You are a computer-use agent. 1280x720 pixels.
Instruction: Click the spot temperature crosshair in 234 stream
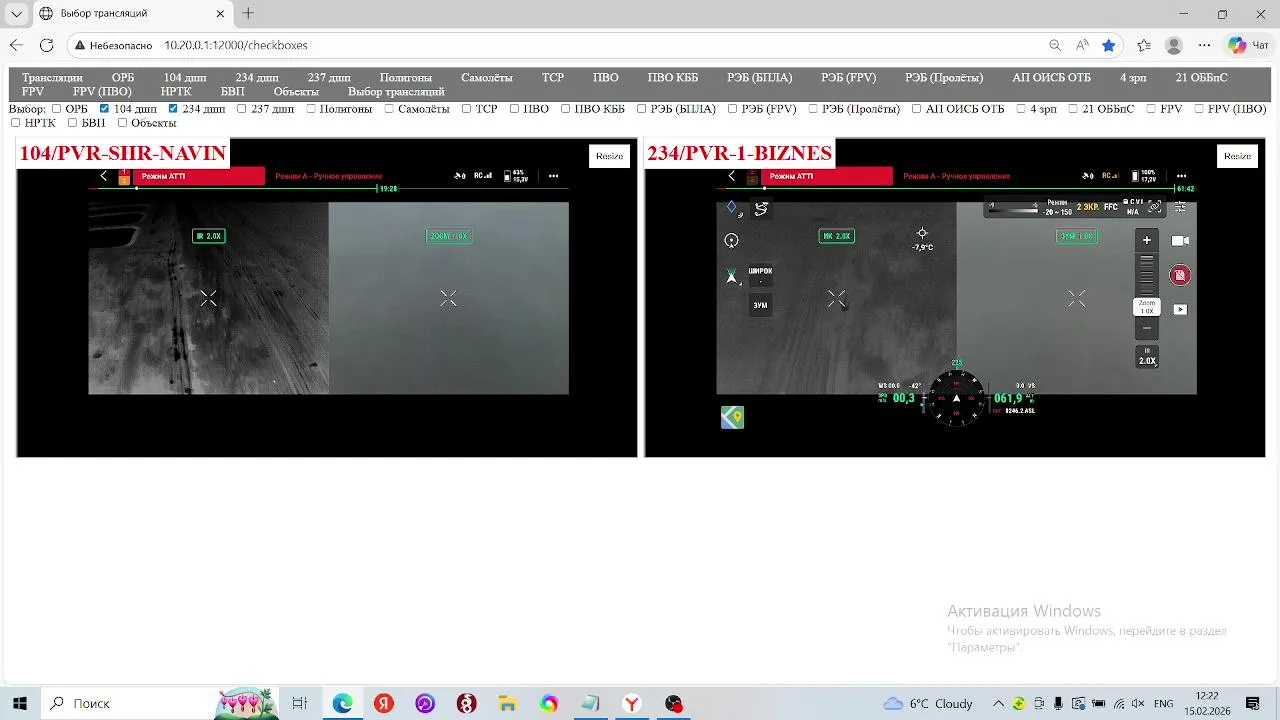pyautogui.click(x=922, y=234)
